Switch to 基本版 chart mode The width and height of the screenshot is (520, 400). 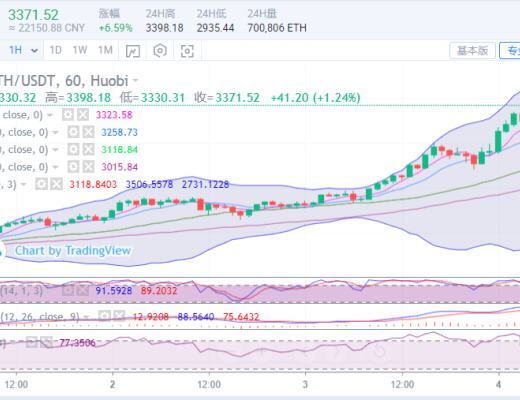[x=472, y=51]
